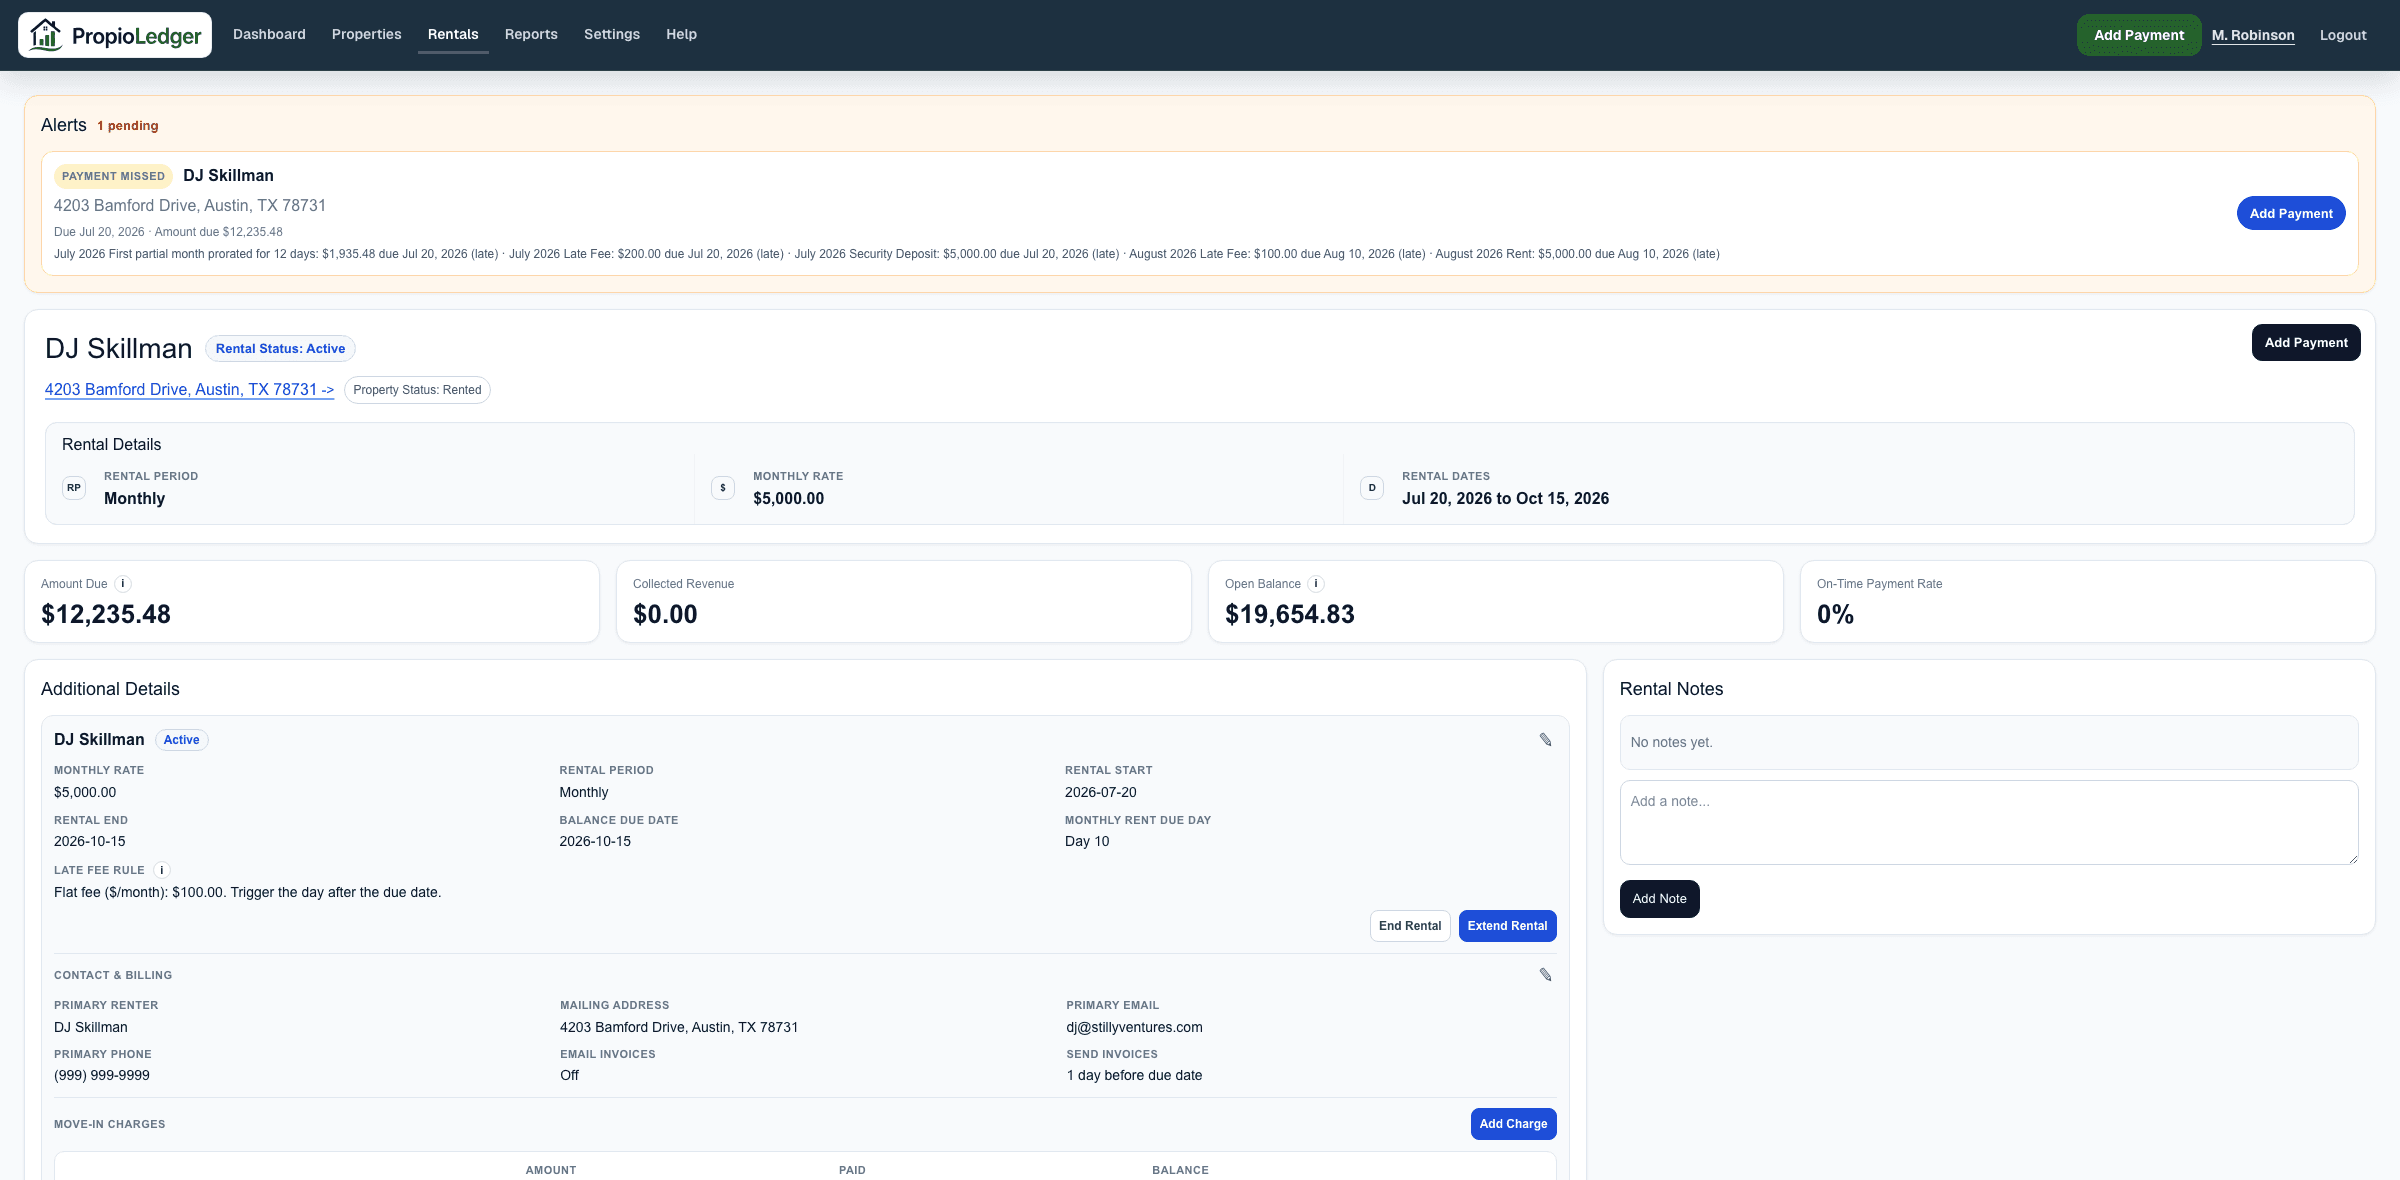Click the dollar sign monthly rate icon
This screenshot has width=2400, height=1180.
(x=723, y=488)
